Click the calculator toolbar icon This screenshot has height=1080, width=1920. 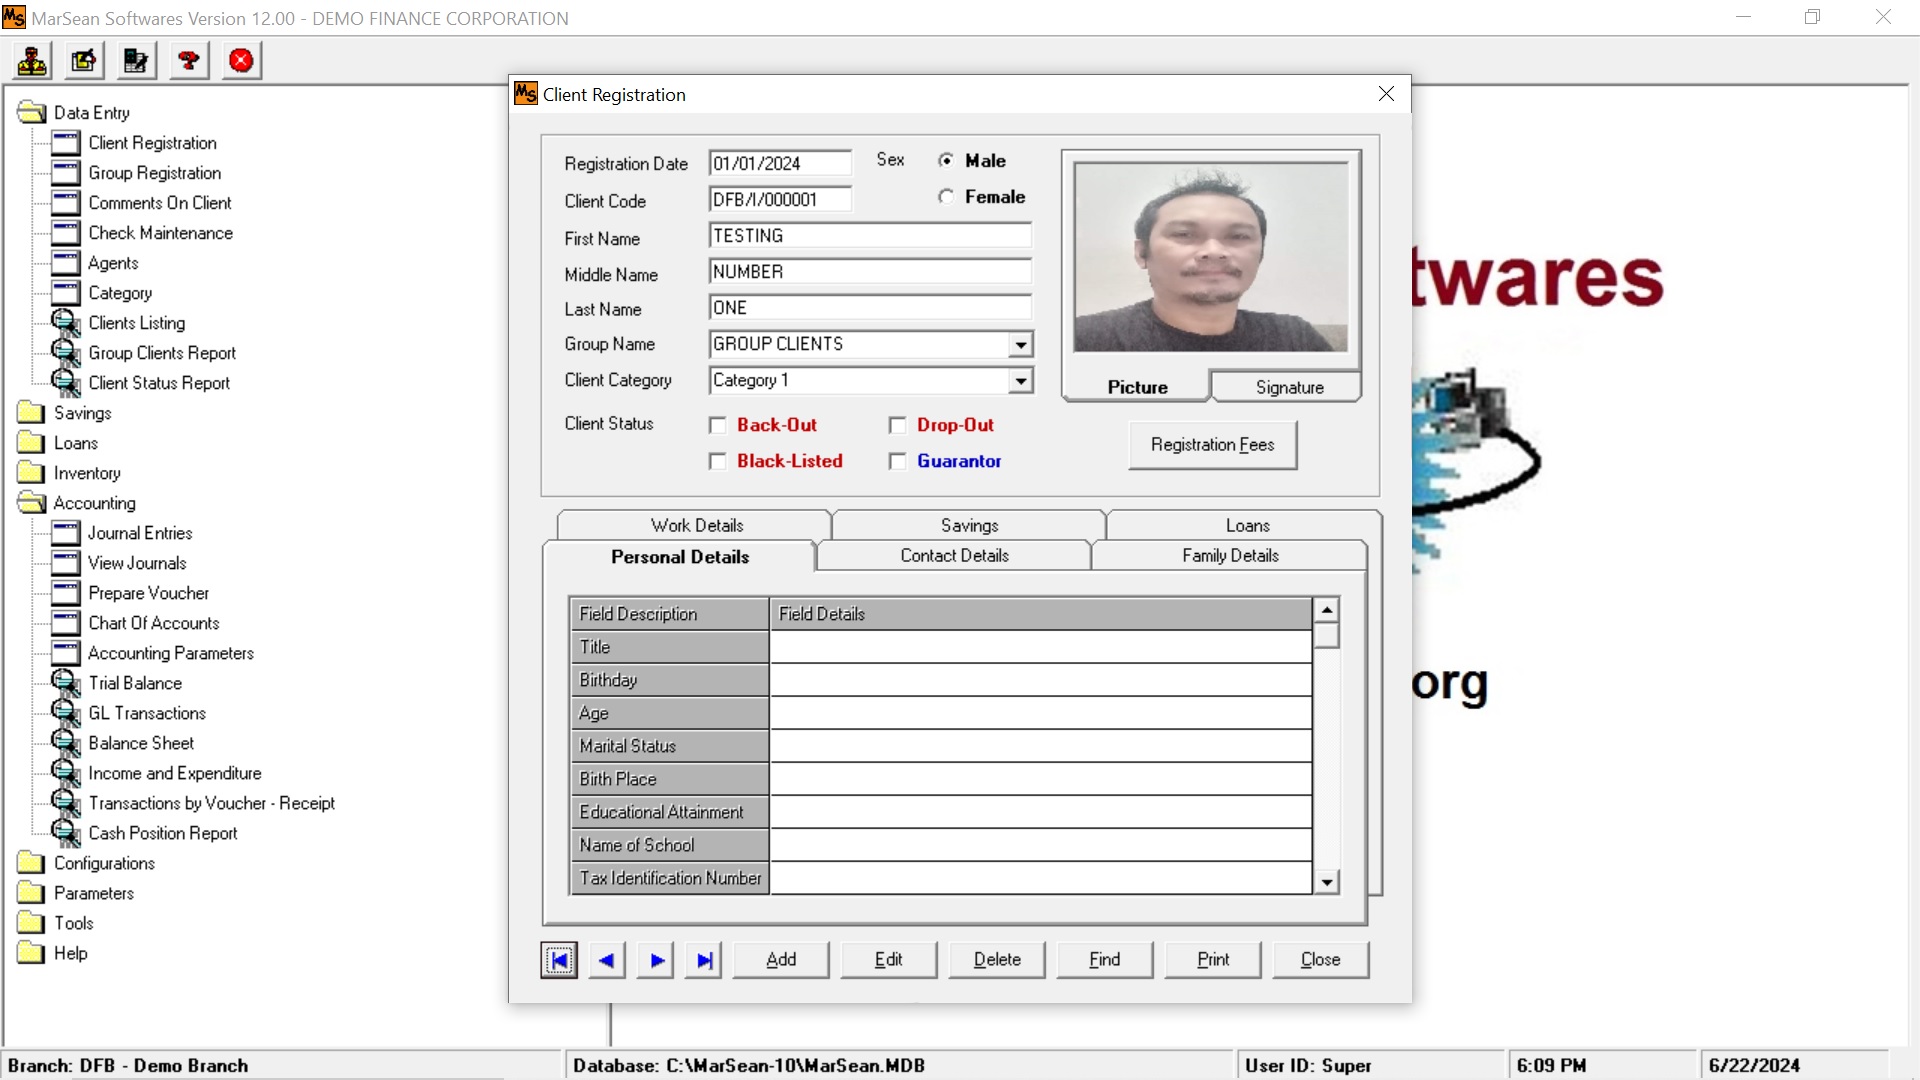(136, 61)
